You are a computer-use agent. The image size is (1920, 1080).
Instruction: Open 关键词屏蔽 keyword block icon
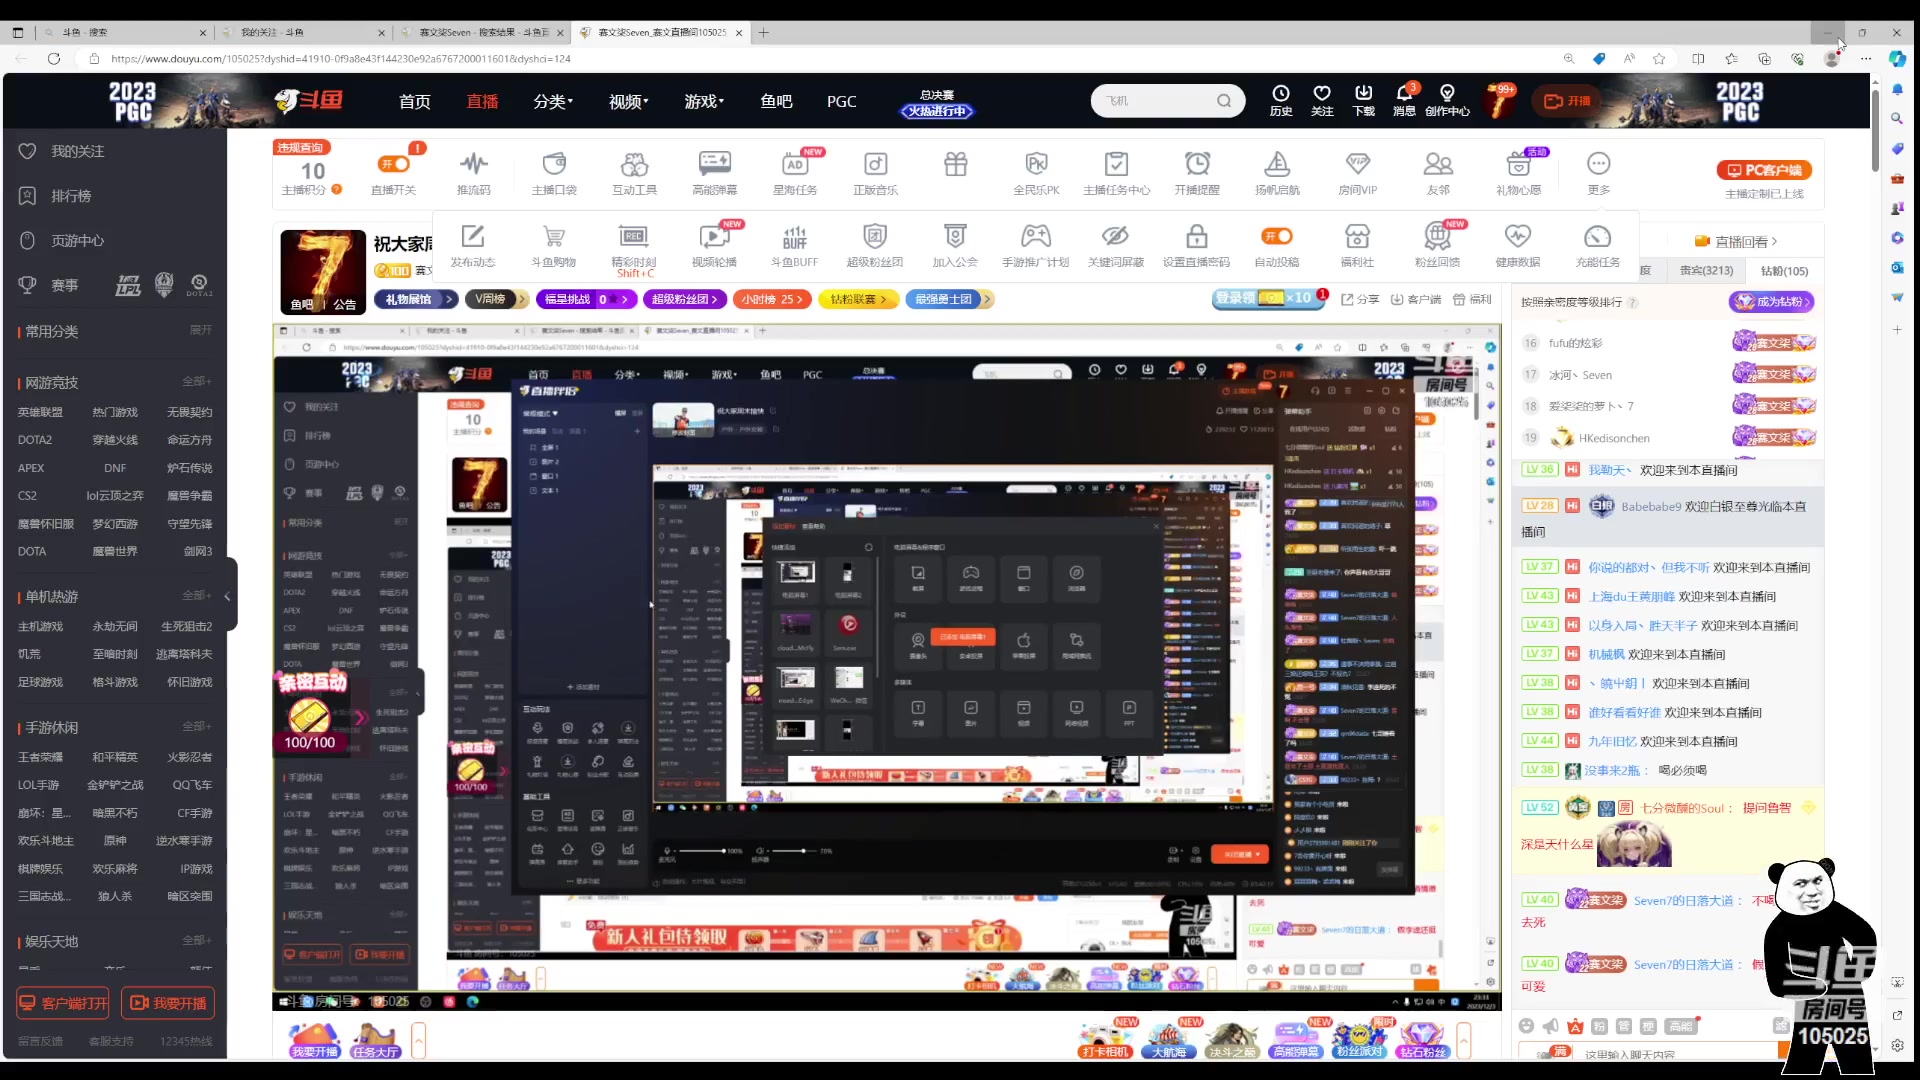pyautogui.click(x=1115, y=245)
